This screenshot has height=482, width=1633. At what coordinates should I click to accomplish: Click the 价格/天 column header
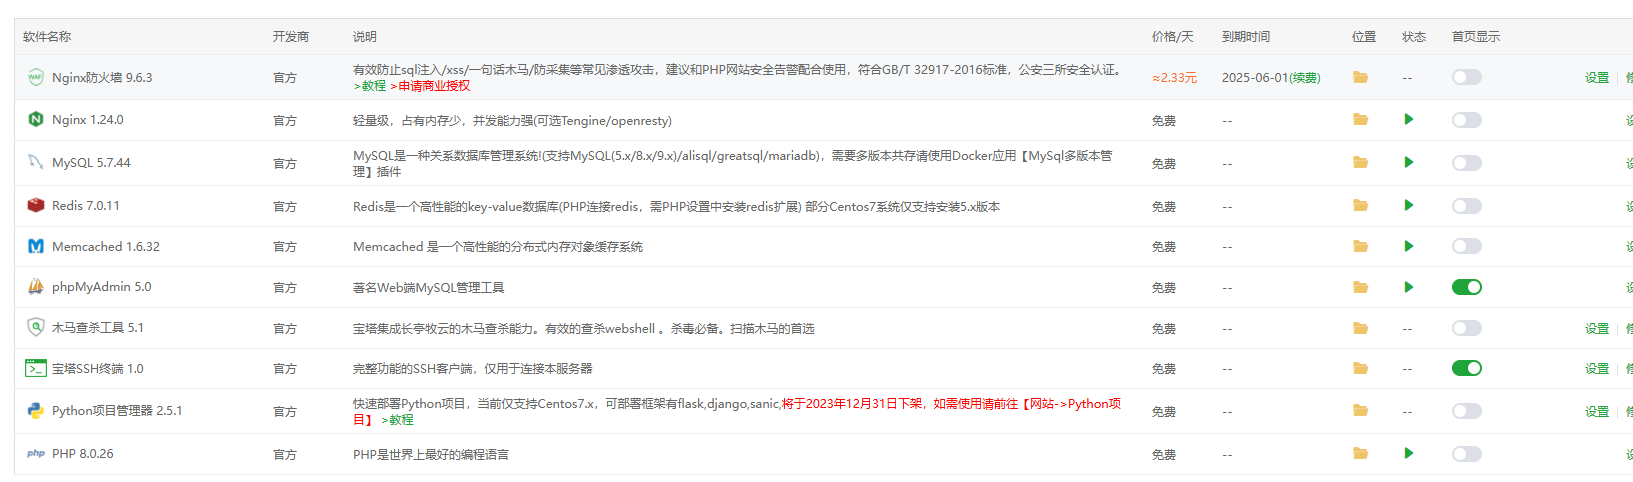pyautogui.click(x=1173, y=36)
